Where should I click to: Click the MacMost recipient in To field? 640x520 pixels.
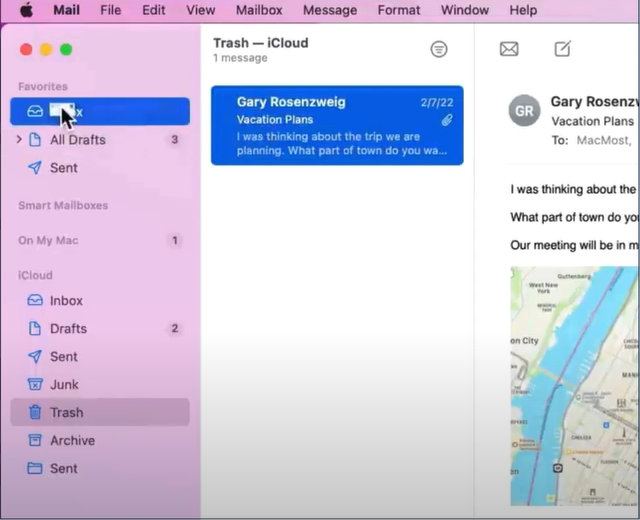point(604,140)
